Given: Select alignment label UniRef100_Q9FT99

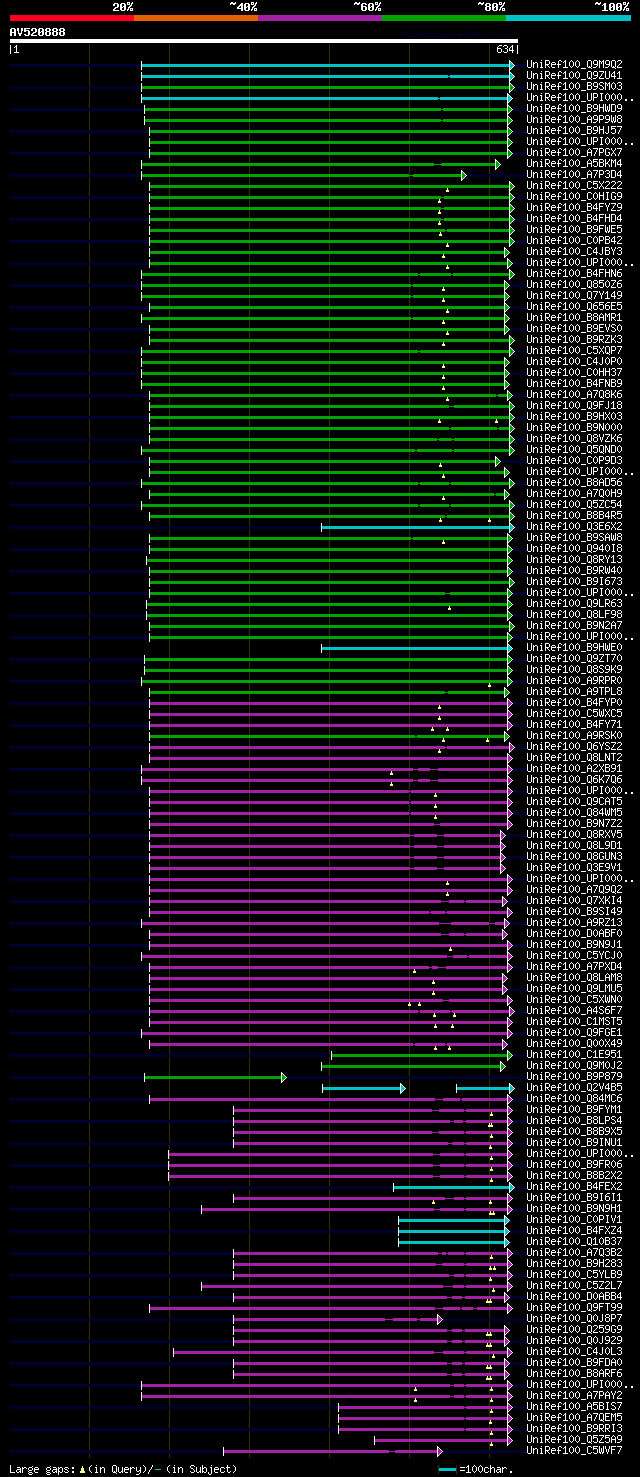Looking at the screenshot, I should (574, 1308).
